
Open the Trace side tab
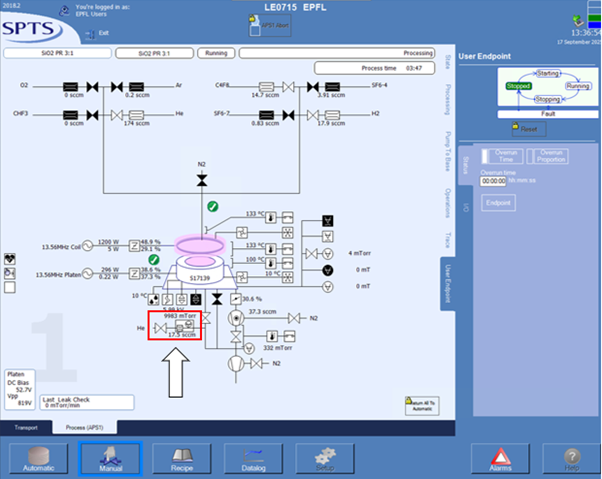point(447,240)
